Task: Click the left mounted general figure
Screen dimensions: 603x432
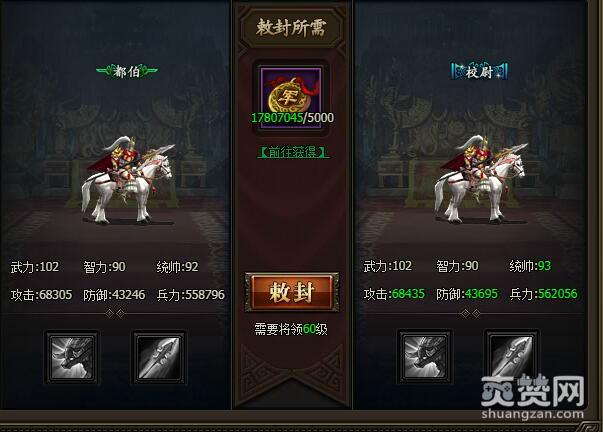Action: click(x=127, y=180)
